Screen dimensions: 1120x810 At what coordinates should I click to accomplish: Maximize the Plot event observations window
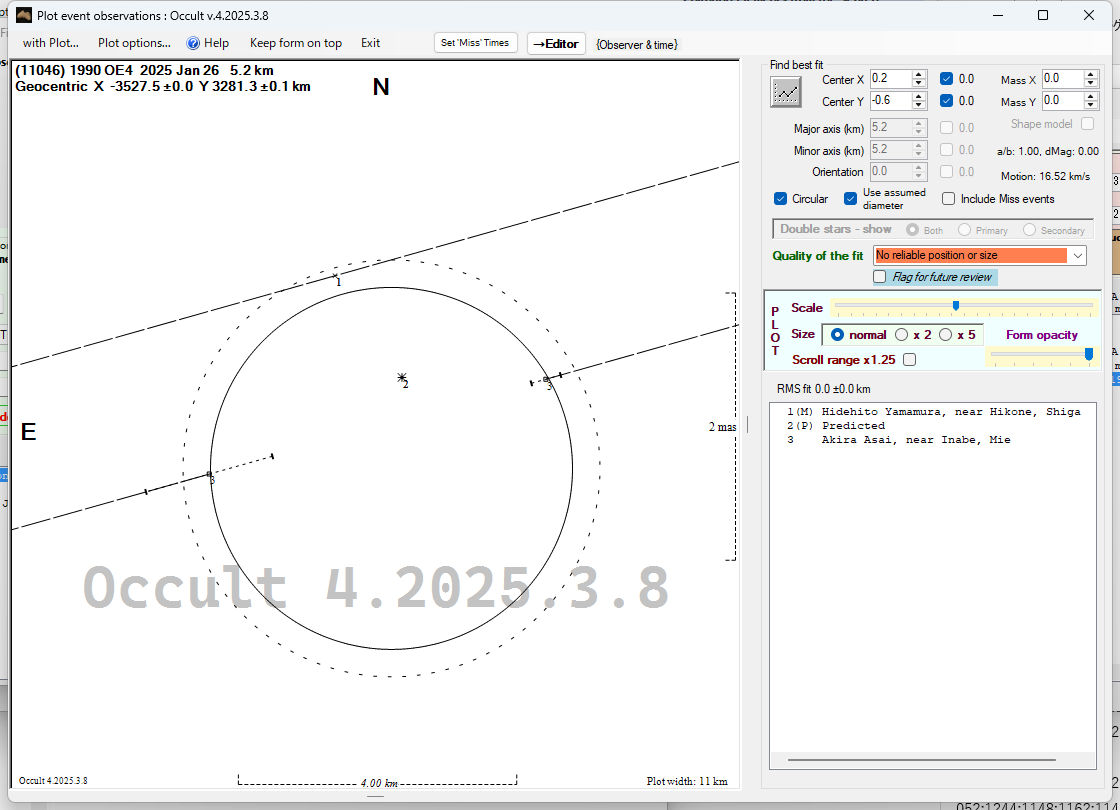pyautogui.click(x=1043, y=16)
